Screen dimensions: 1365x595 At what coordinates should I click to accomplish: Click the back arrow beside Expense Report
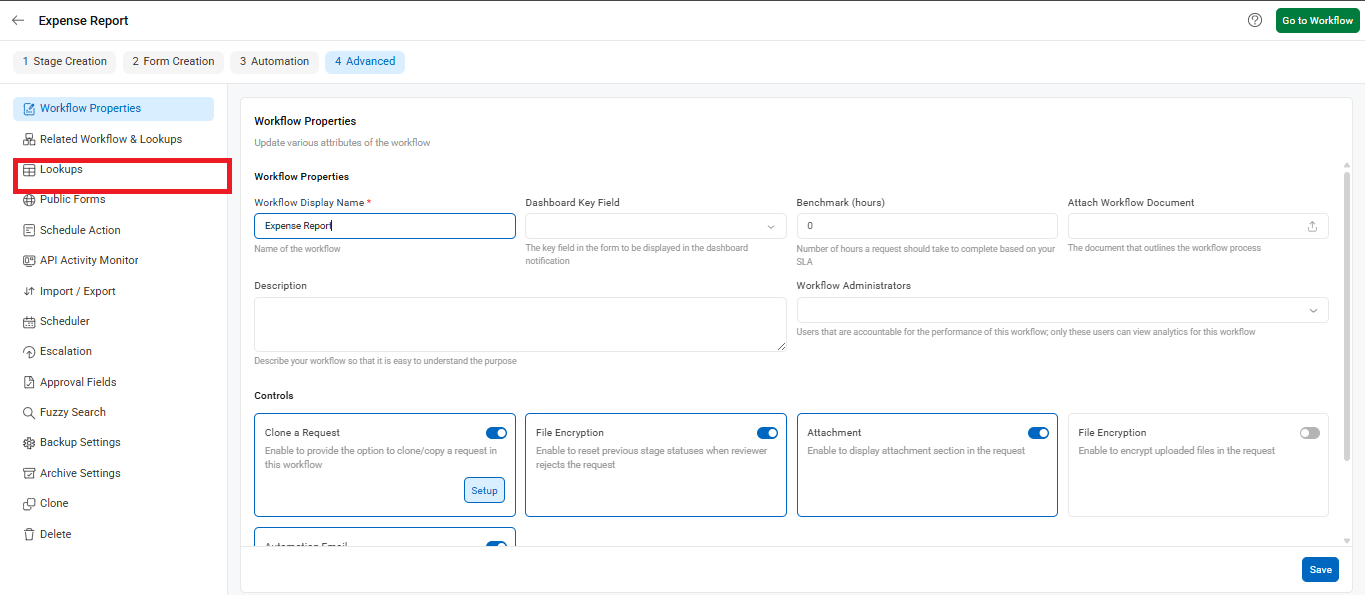pos(18,20)
